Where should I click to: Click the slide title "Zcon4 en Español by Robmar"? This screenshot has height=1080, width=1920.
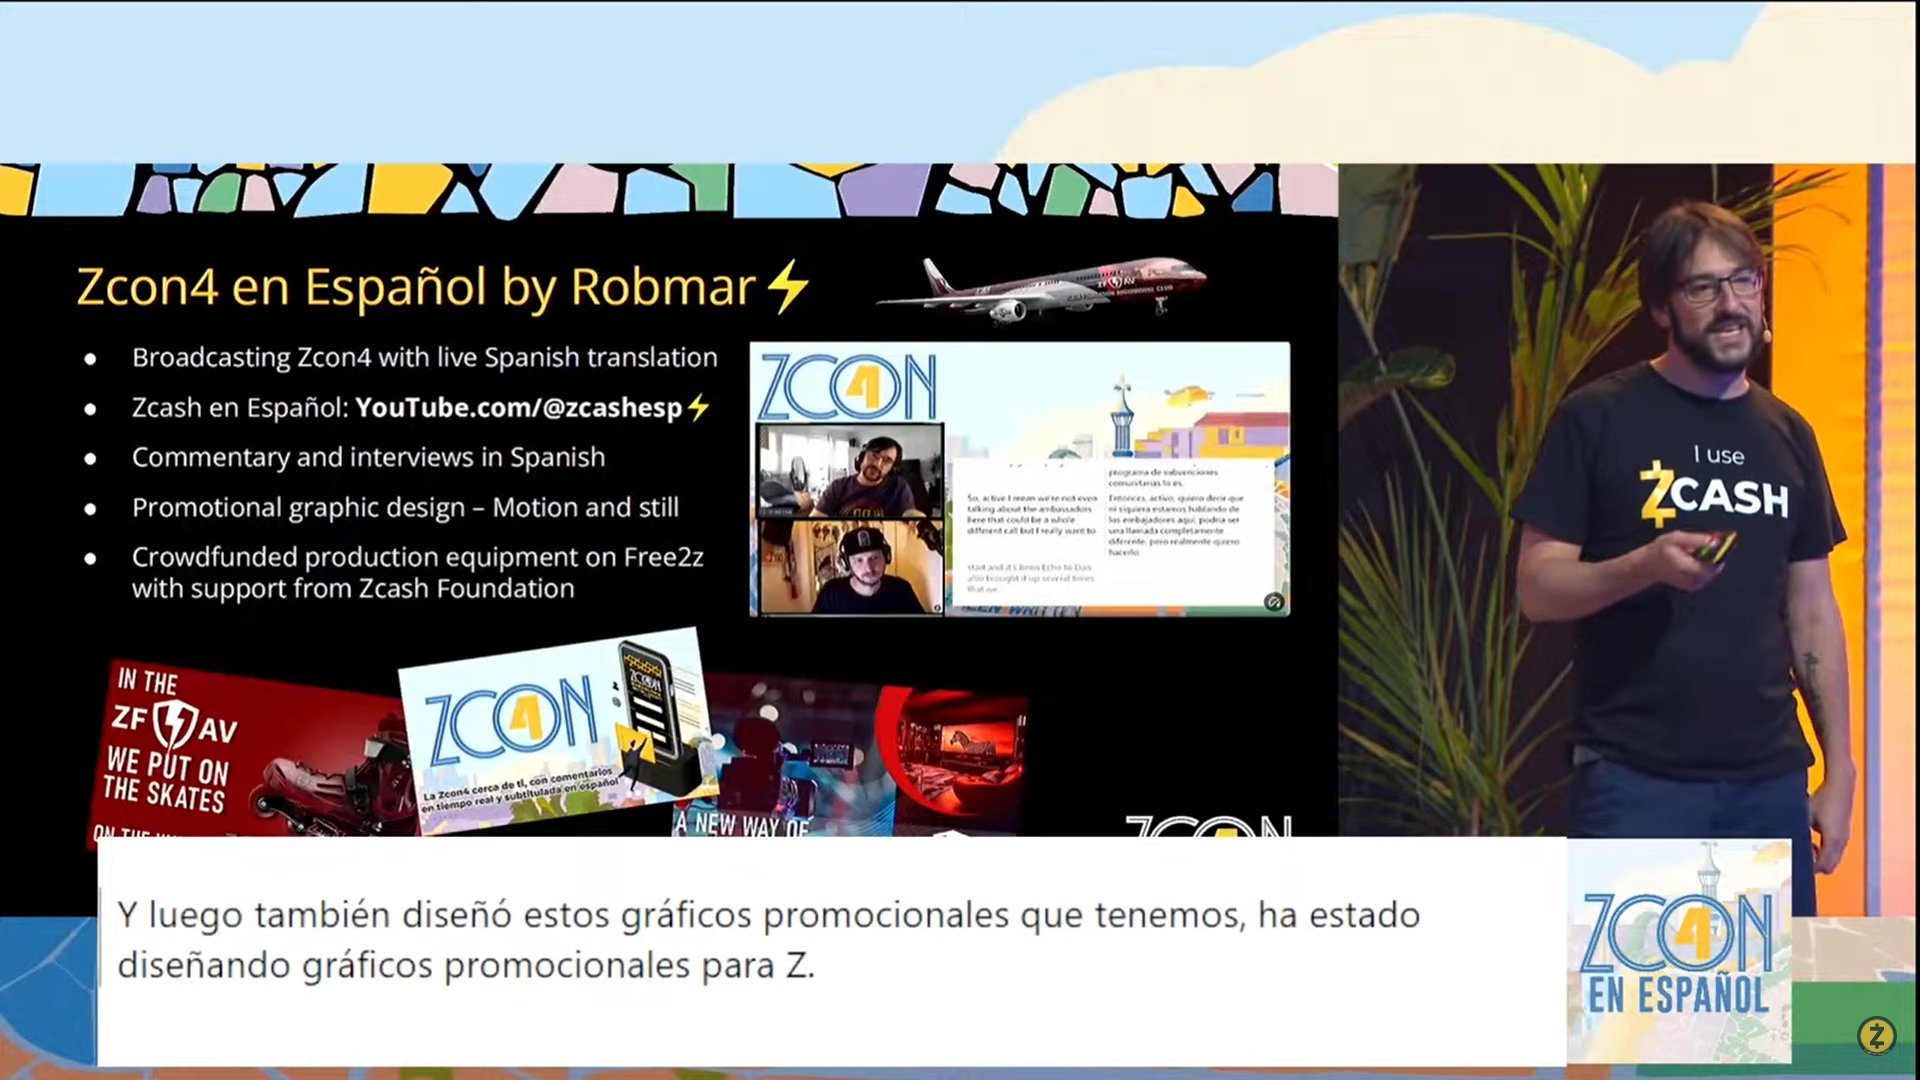[x=416, y=287]
